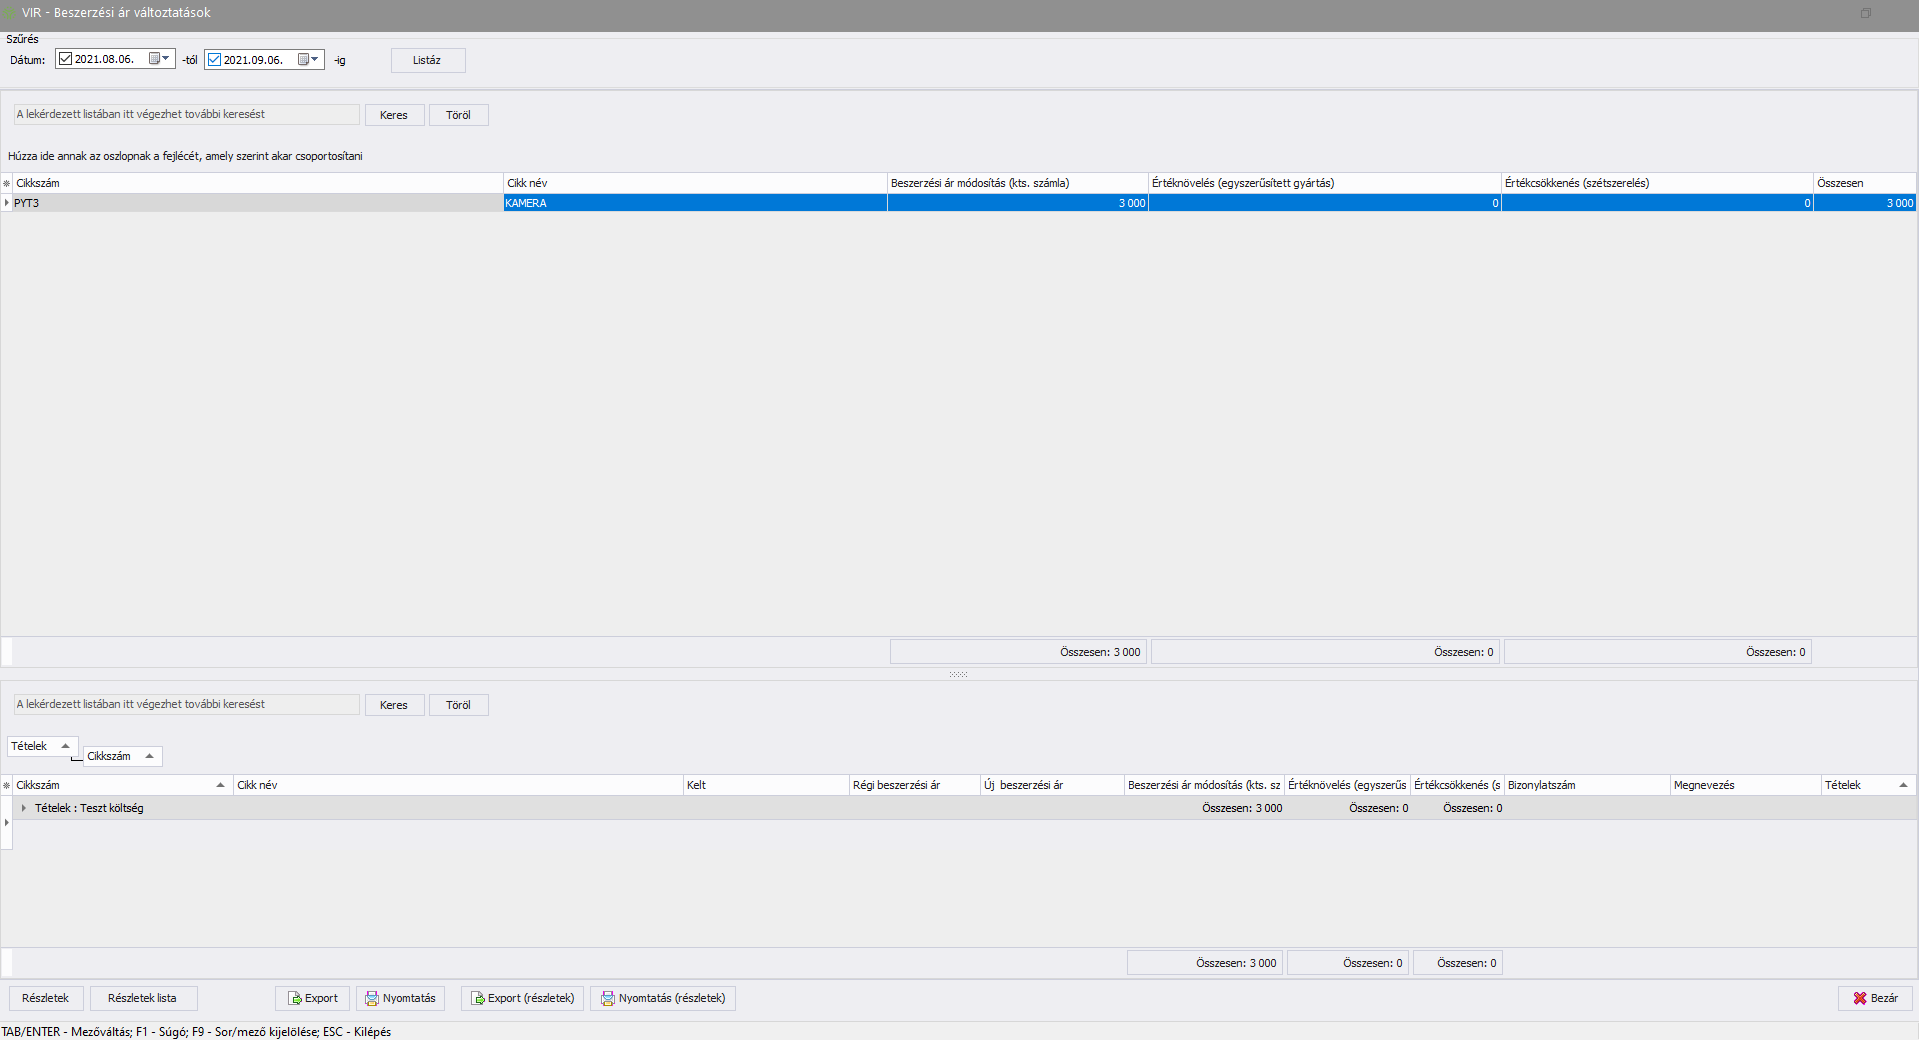Viewport: 1919px width, 1040px height.
Task: Uncheck the end date 2021.09.06. checkbox
Action: (x=214, y=59)
